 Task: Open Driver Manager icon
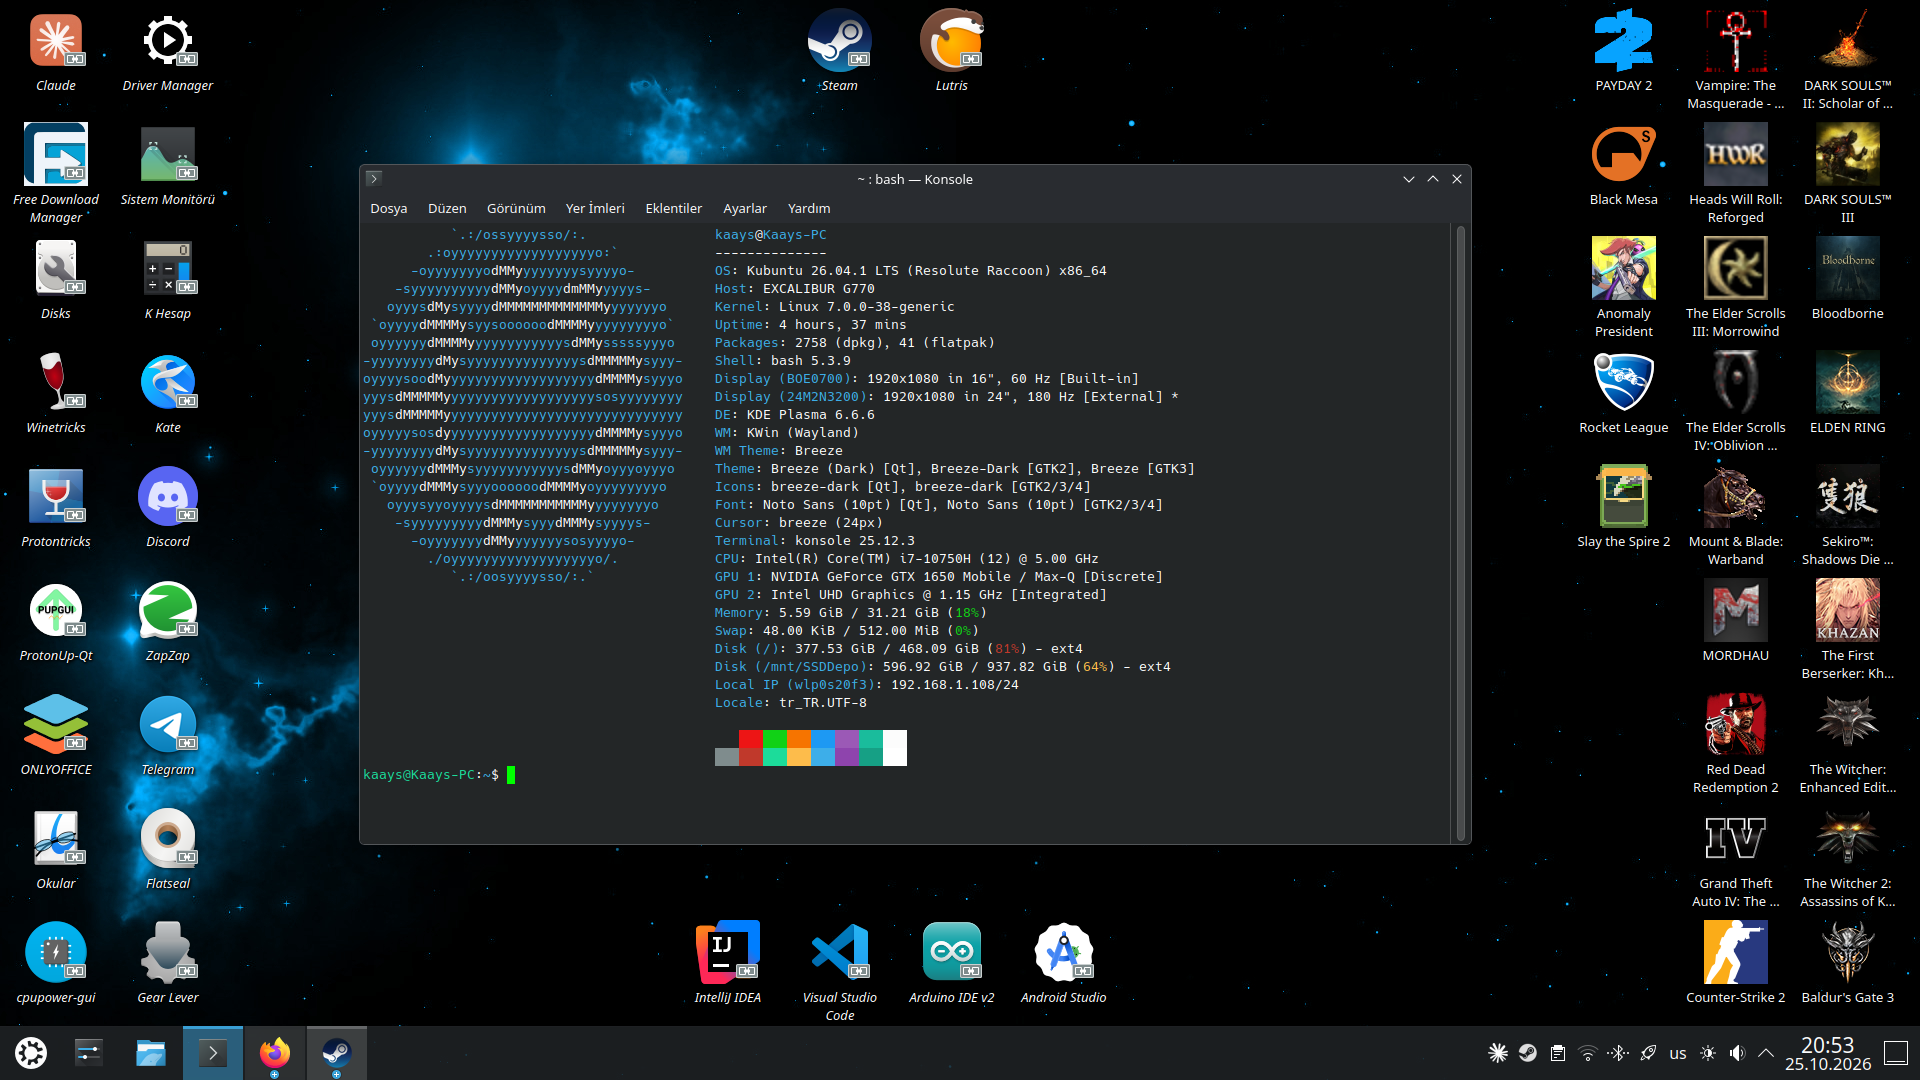point(167,42)
